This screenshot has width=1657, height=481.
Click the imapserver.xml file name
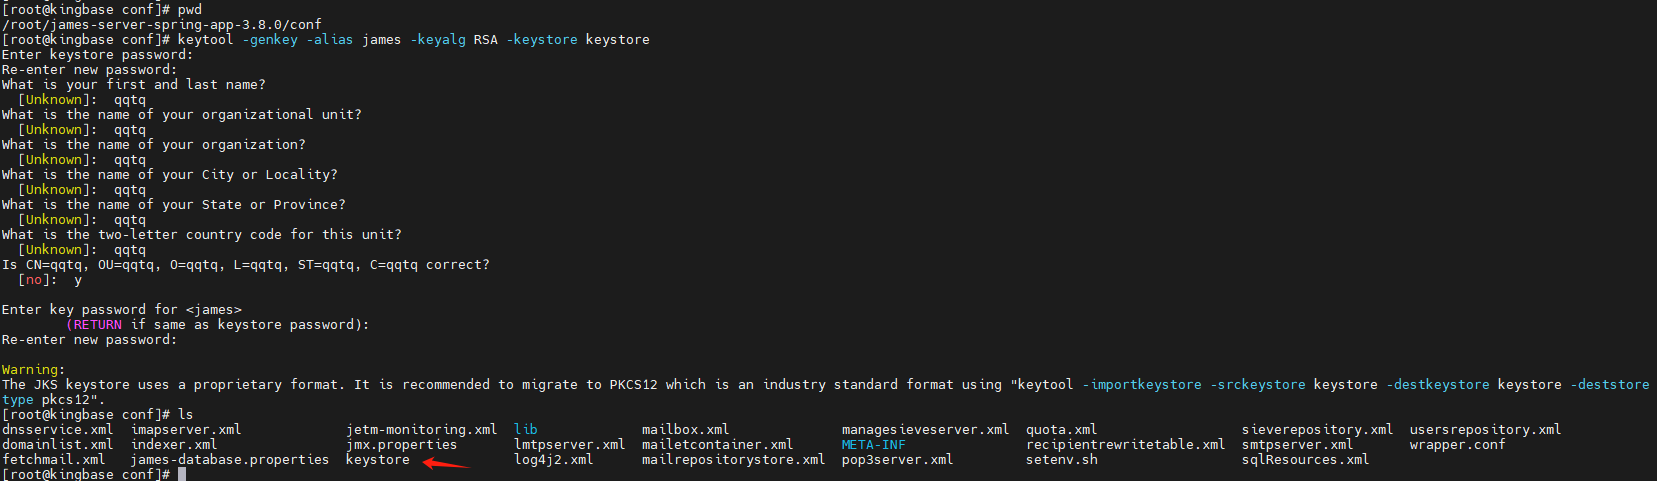click(186, 430)
